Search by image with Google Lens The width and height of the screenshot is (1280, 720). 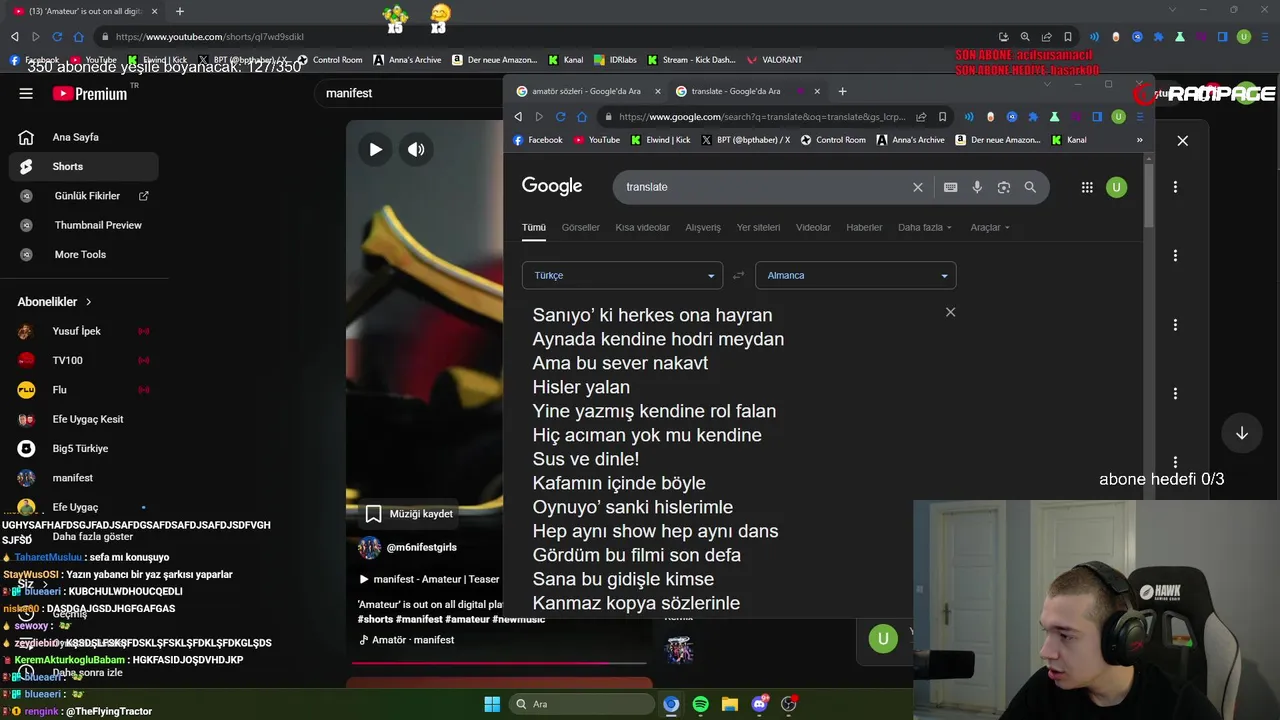tap(1003, 187)
